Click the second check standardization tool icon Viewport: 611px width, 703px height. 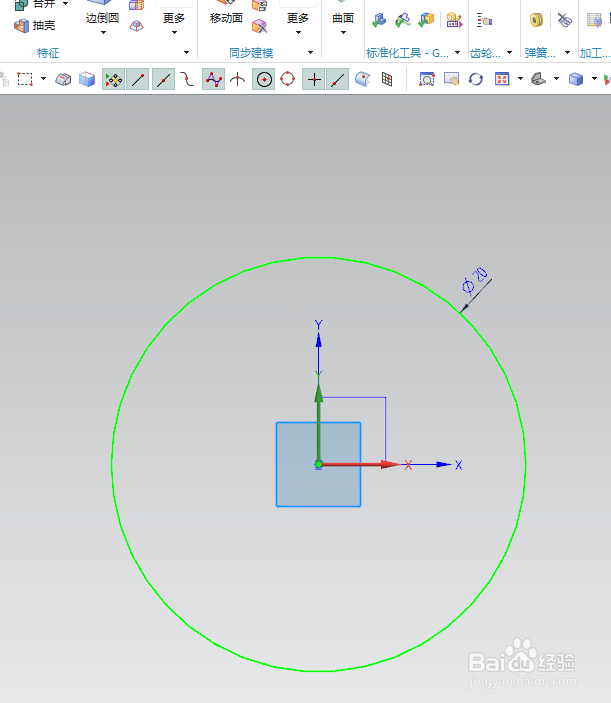[403, 20]
